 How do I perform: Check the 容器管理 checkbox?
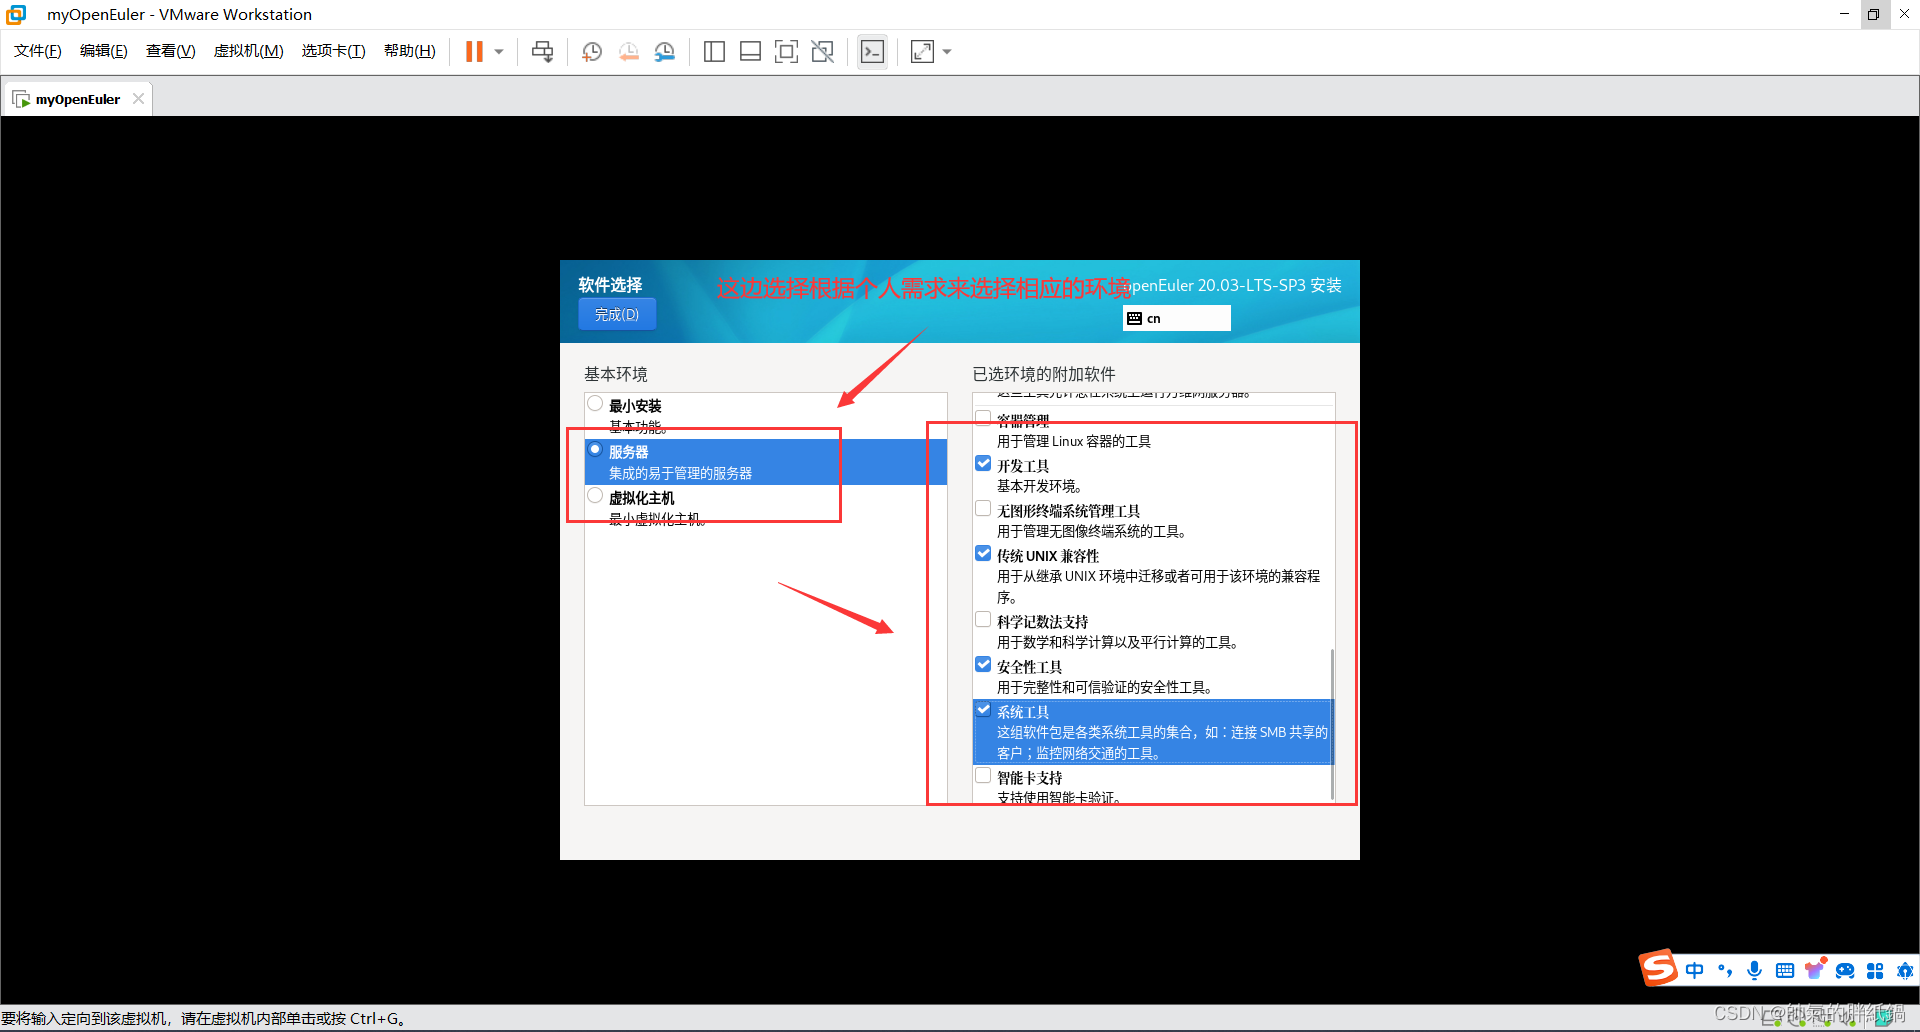point(983,418)
